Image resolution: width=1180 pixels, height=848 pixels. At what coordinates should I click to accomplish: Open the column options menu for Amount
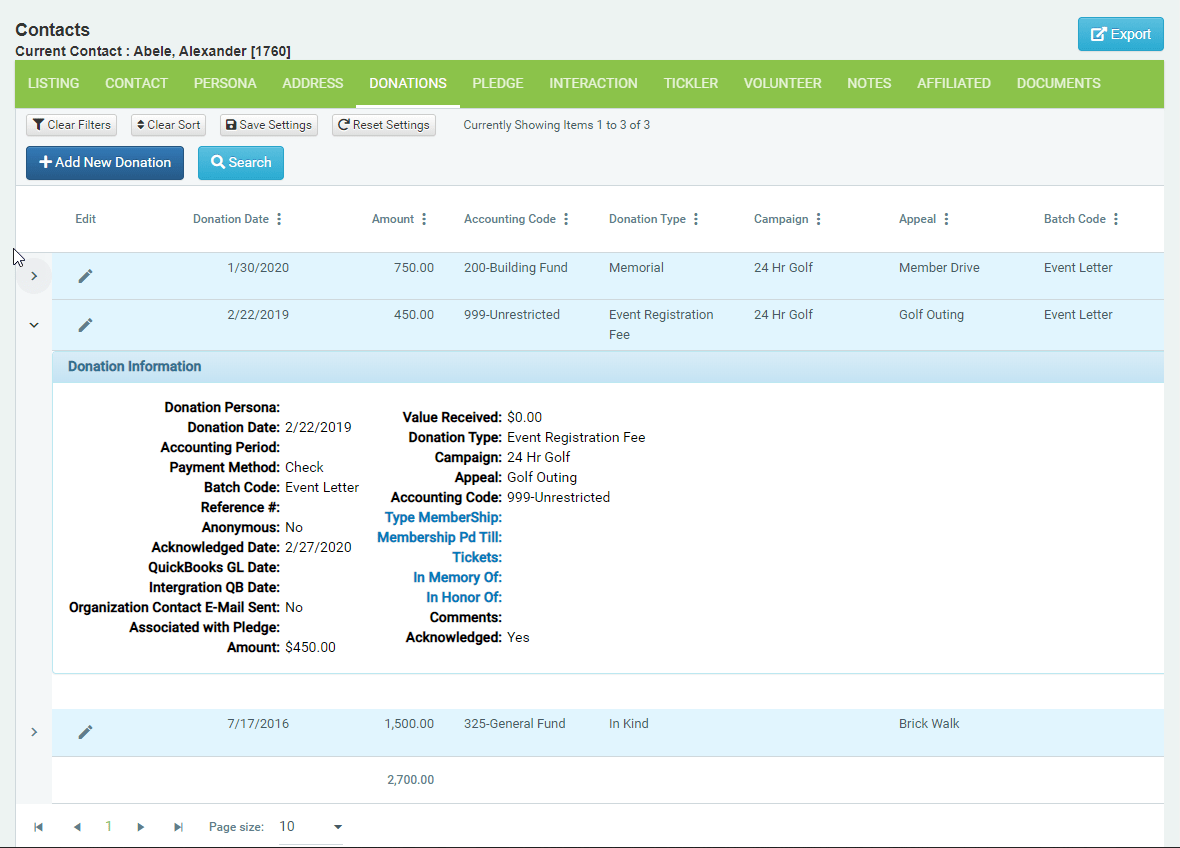click(424, 218)
